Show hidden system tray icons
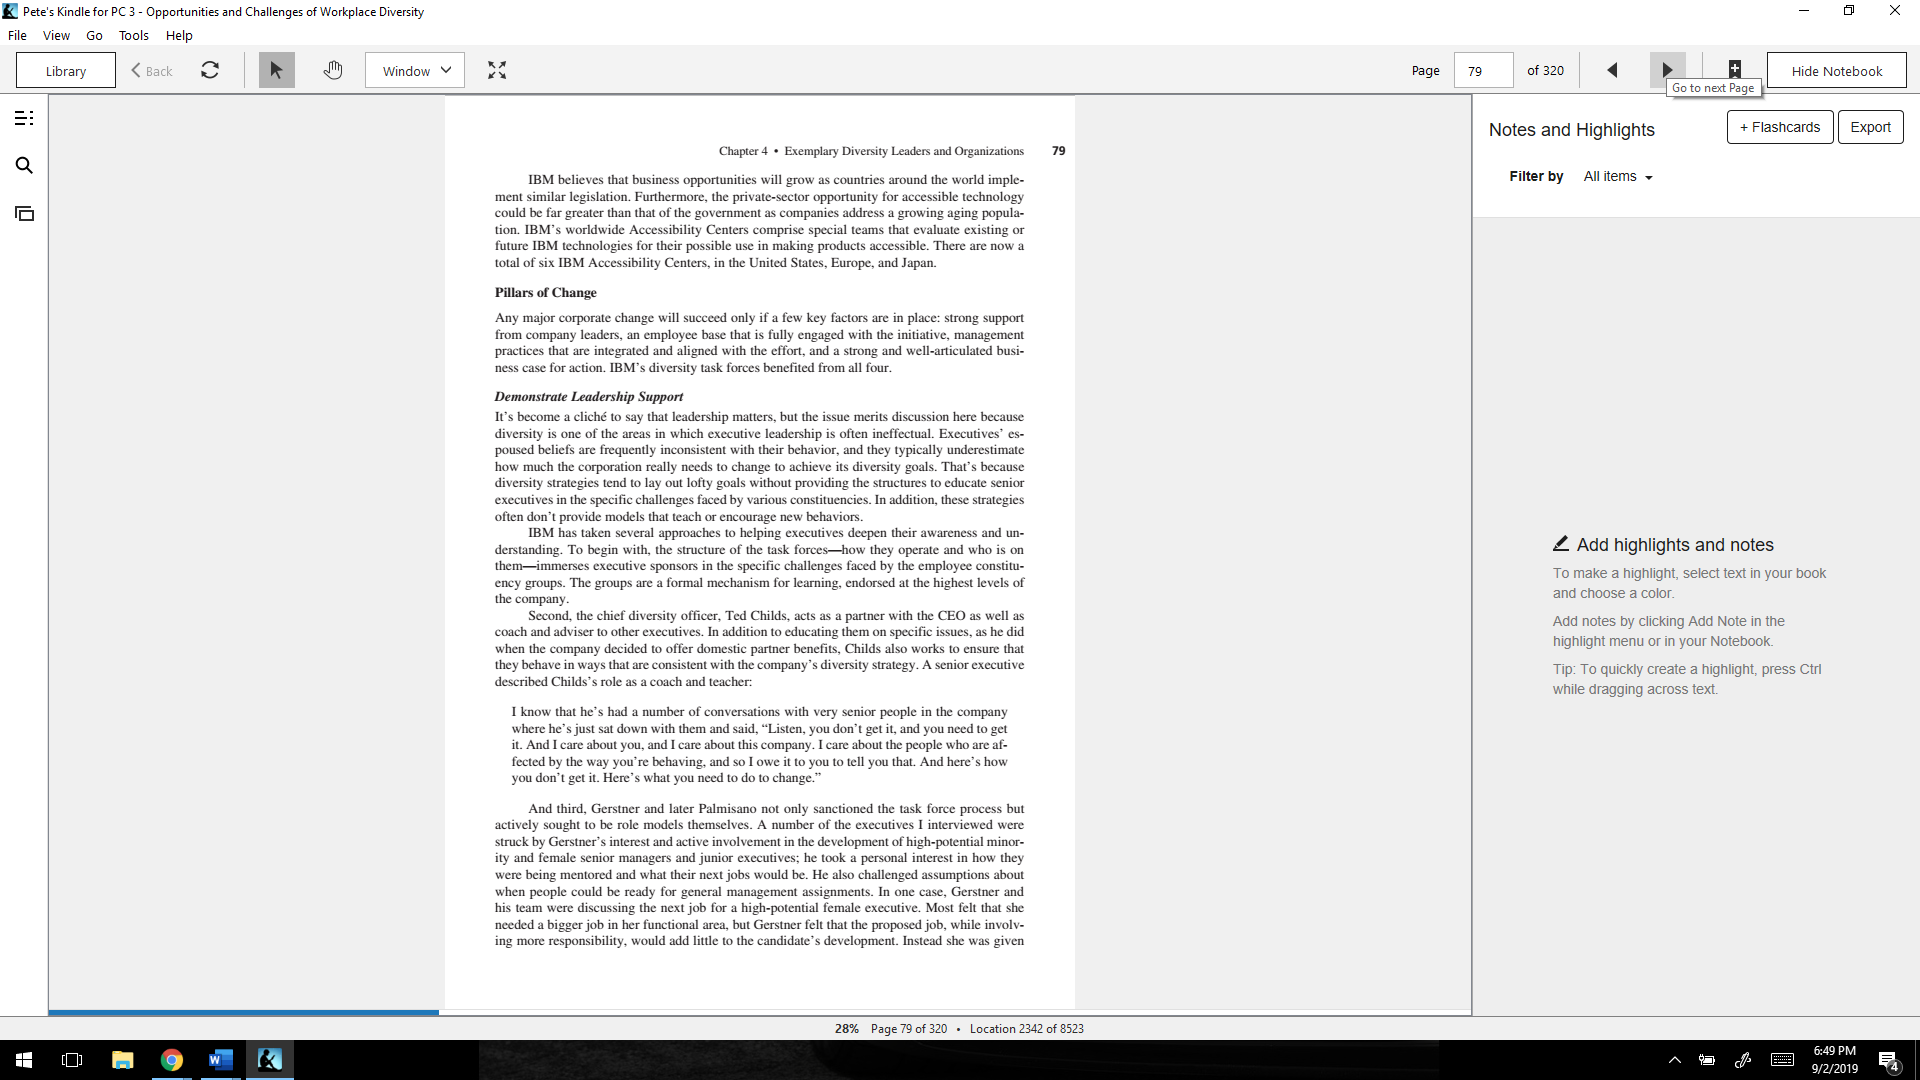Image resolution: width=1920 pixels, height=1080 pixels. pyautogui.click(x=1675, y=1060)
